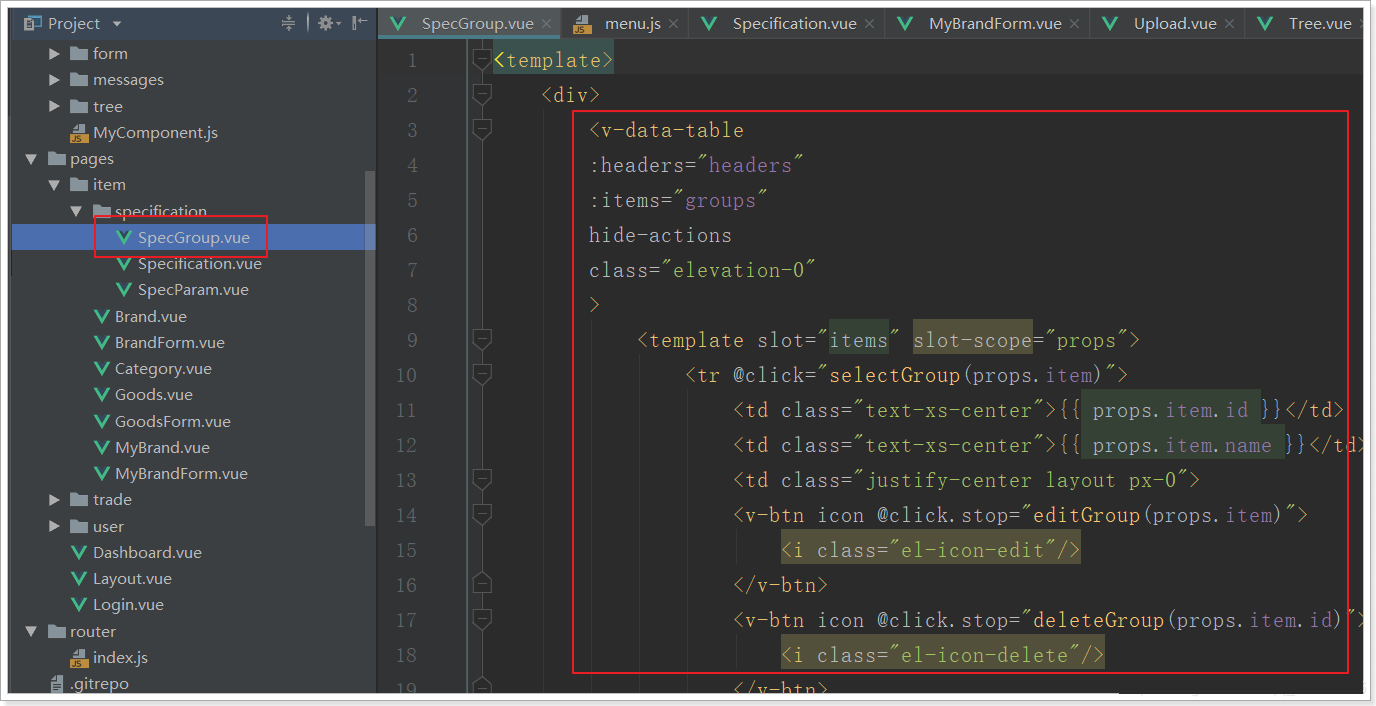1376x706 pixels.
Task: Click the folder icon of messages
Action: click(79, 80)
